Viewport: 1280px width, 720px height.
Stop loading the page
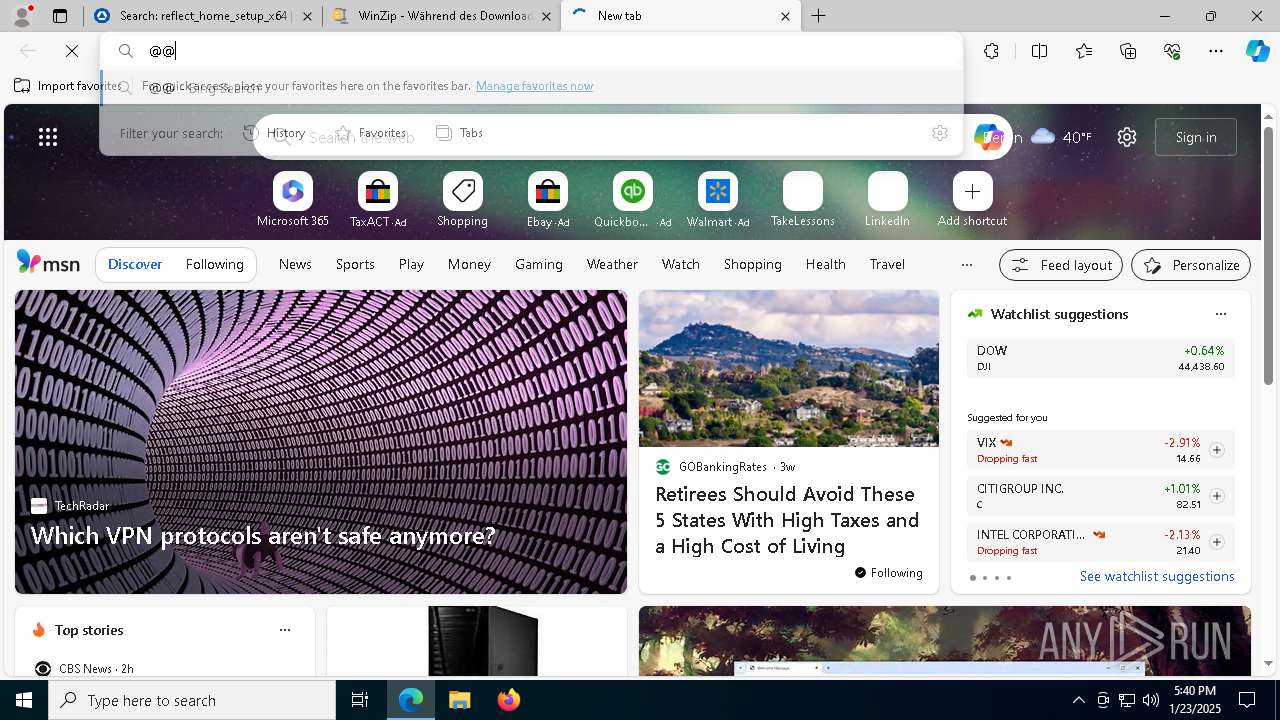[72, 51]
